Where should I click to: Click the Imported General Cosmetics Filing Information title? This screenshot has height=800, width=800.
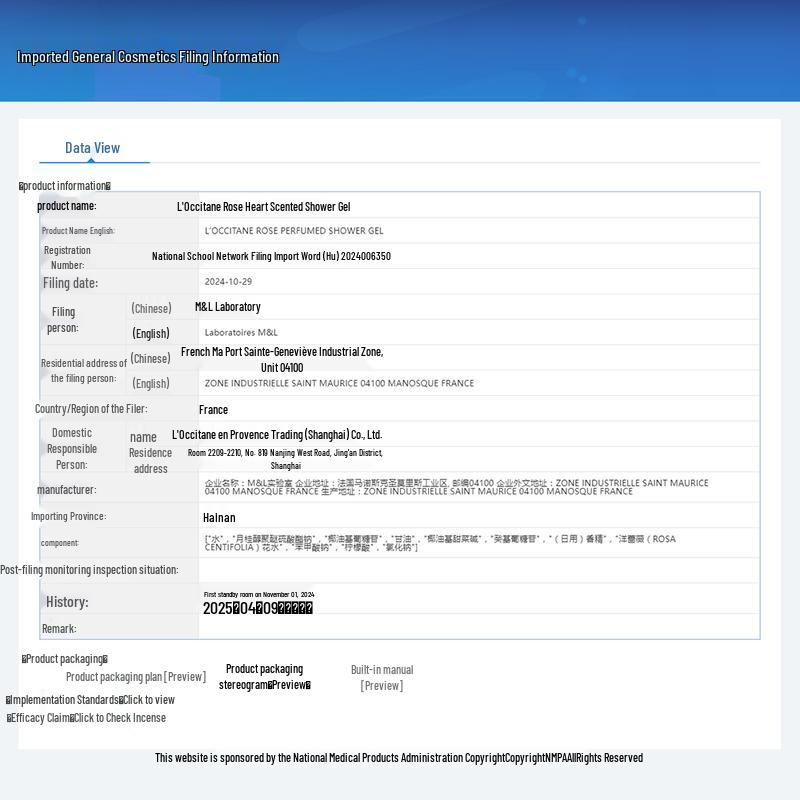click(x=148, y=57)
